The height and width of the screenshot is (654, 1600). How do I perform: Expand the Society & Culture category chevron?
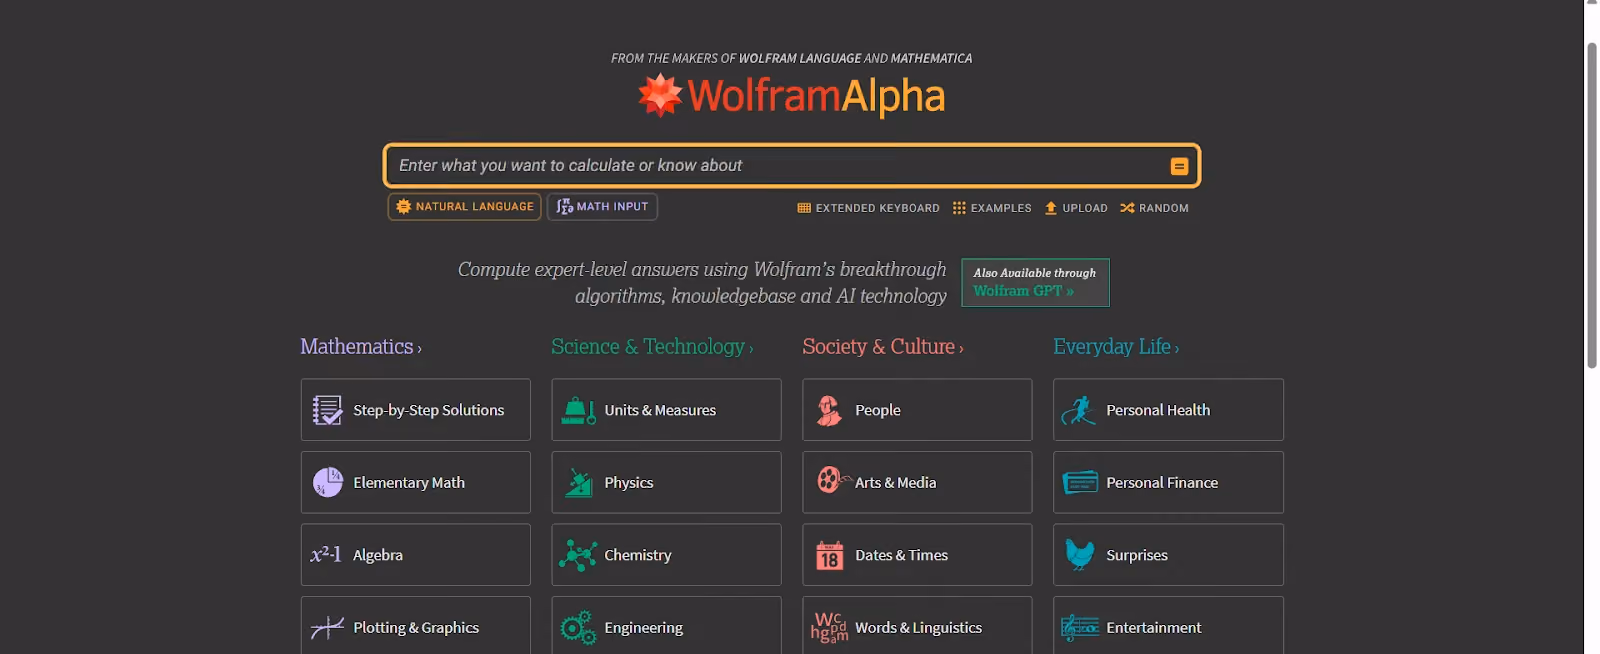961,349
